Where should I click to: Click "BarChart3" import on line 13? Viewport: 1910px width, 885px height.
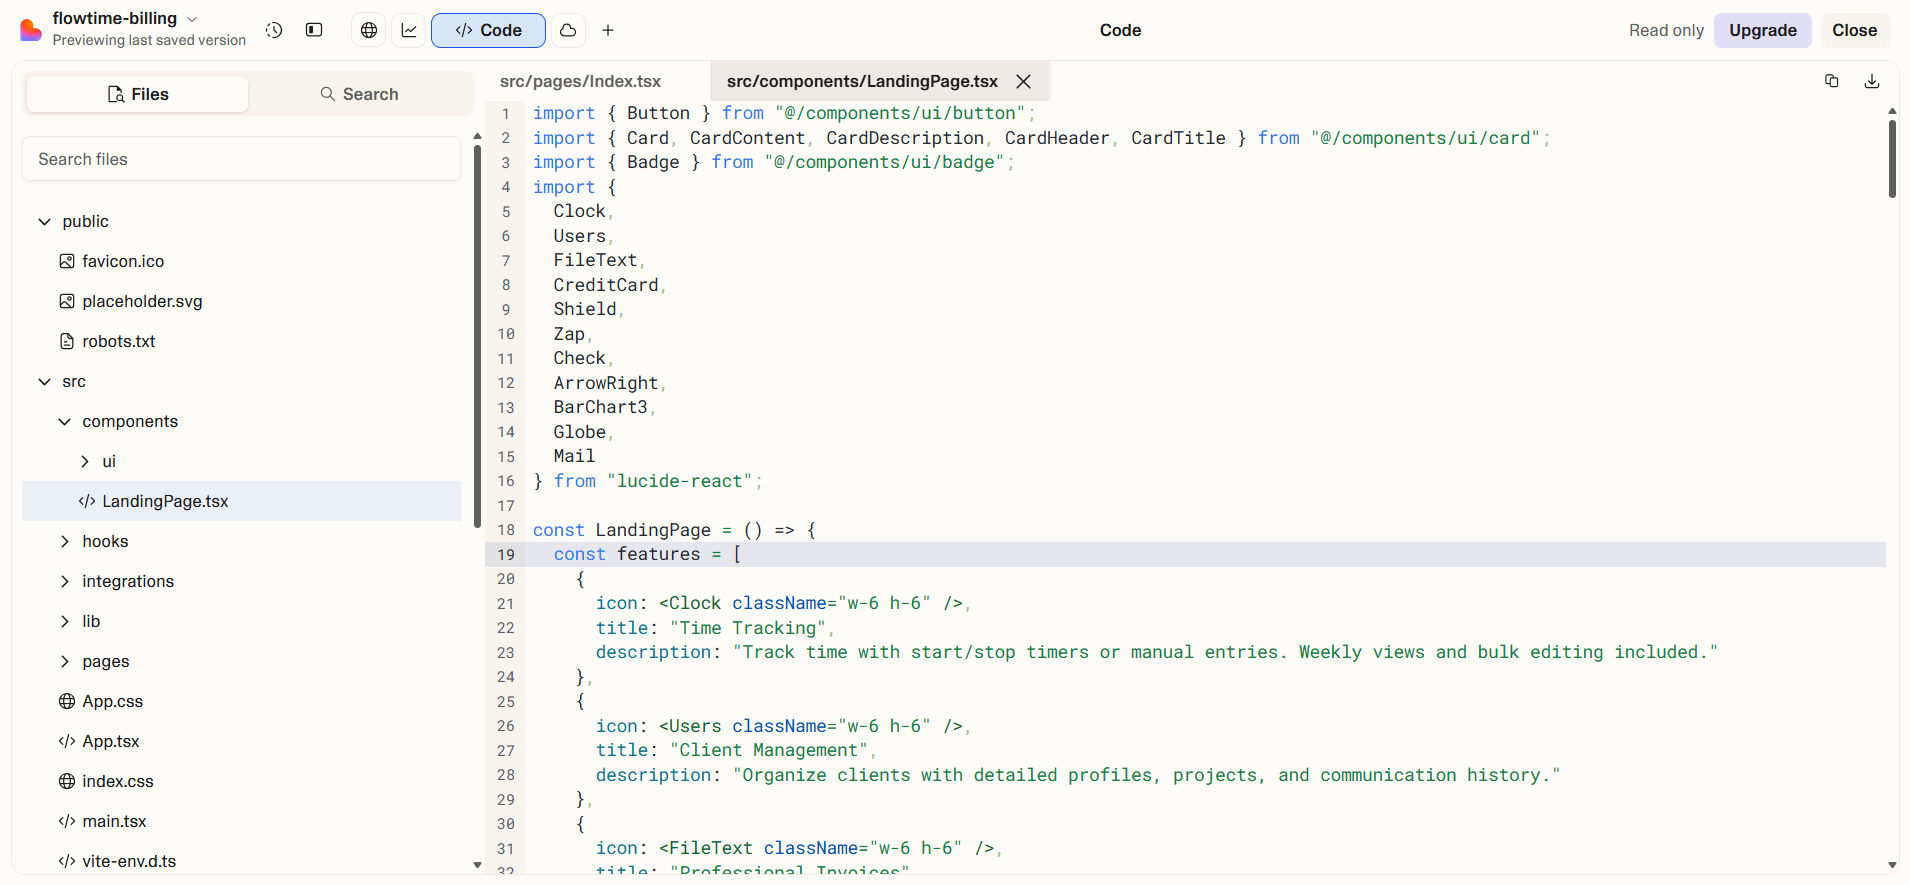point(601,407)
